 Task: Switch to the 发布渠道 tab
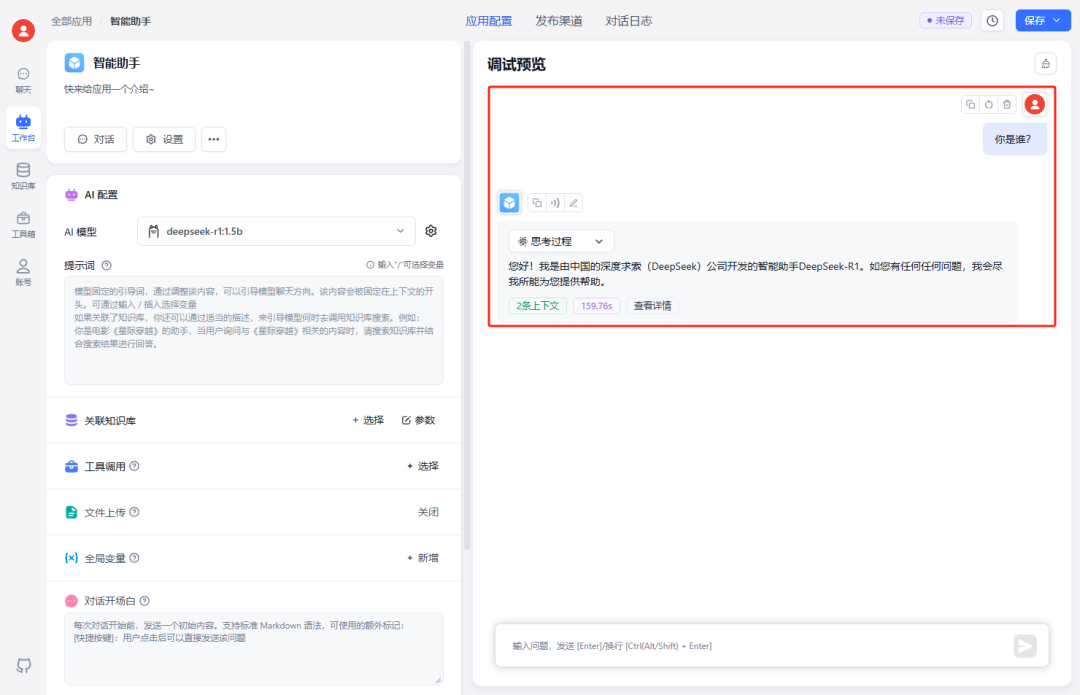(558, 20)
